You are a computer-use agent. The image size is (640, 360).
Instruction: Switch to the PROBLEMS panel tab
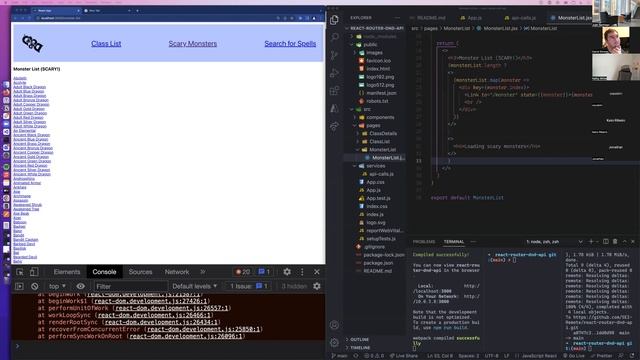[424, 242]
